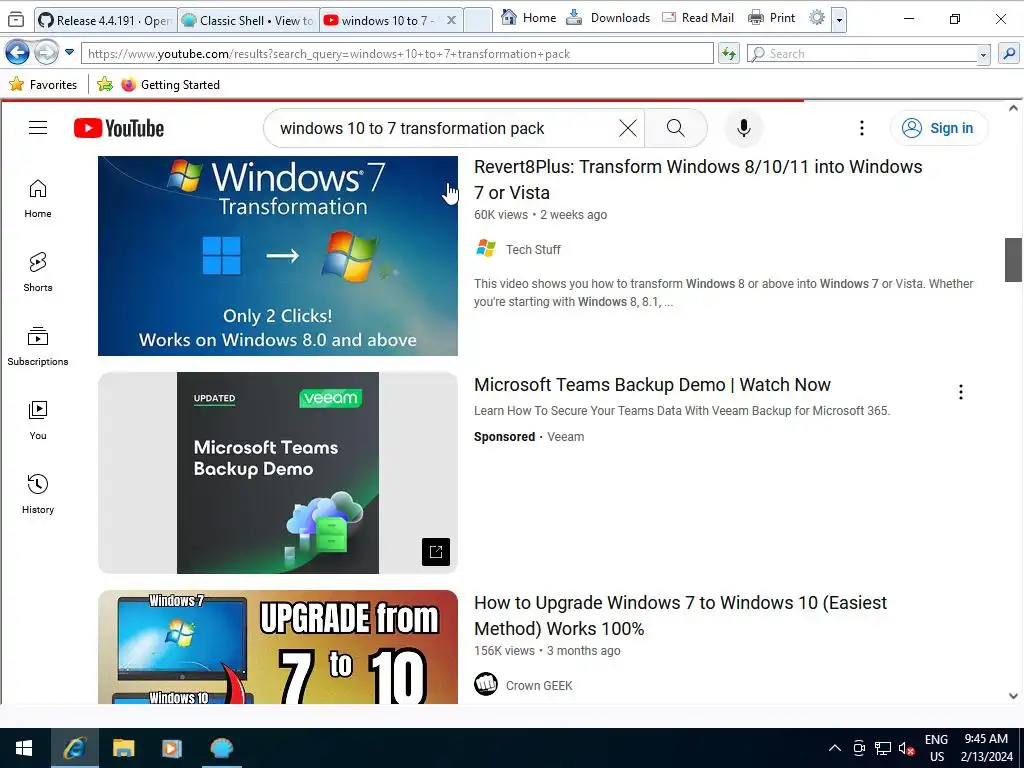Go to Home in YouTube sidebar
Image resolution: width=1024 pixels, height=768 pixels.
point(38,199)
